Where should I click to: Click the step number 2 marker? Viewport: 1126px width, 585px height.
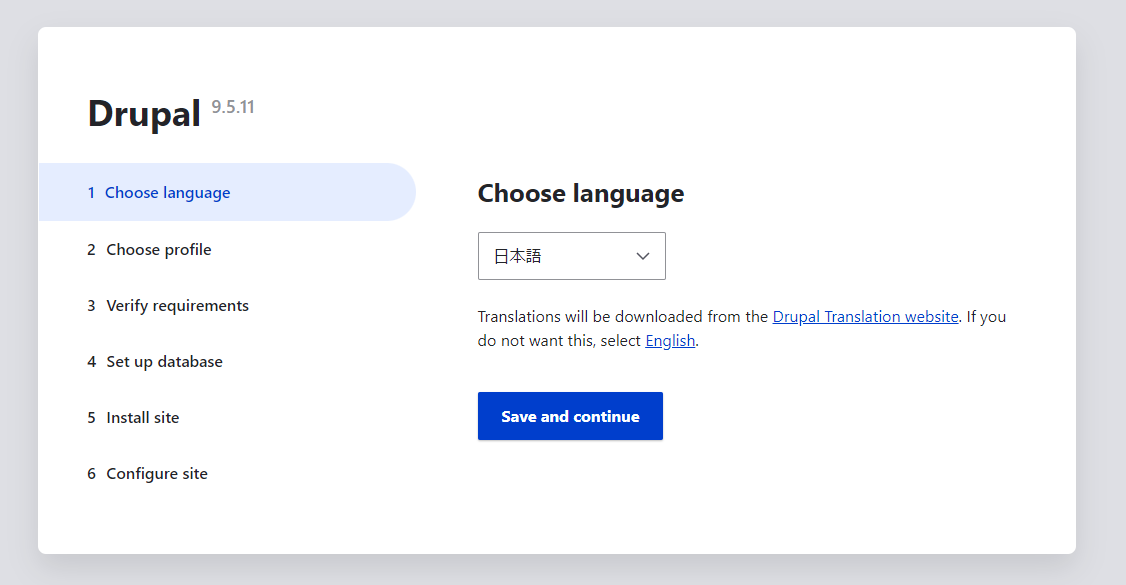tap(91, 249)
